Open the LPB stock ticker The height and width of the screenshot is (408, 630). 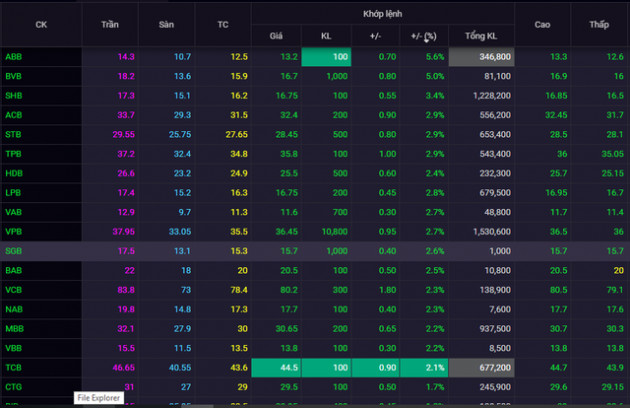tap(13, 193)
